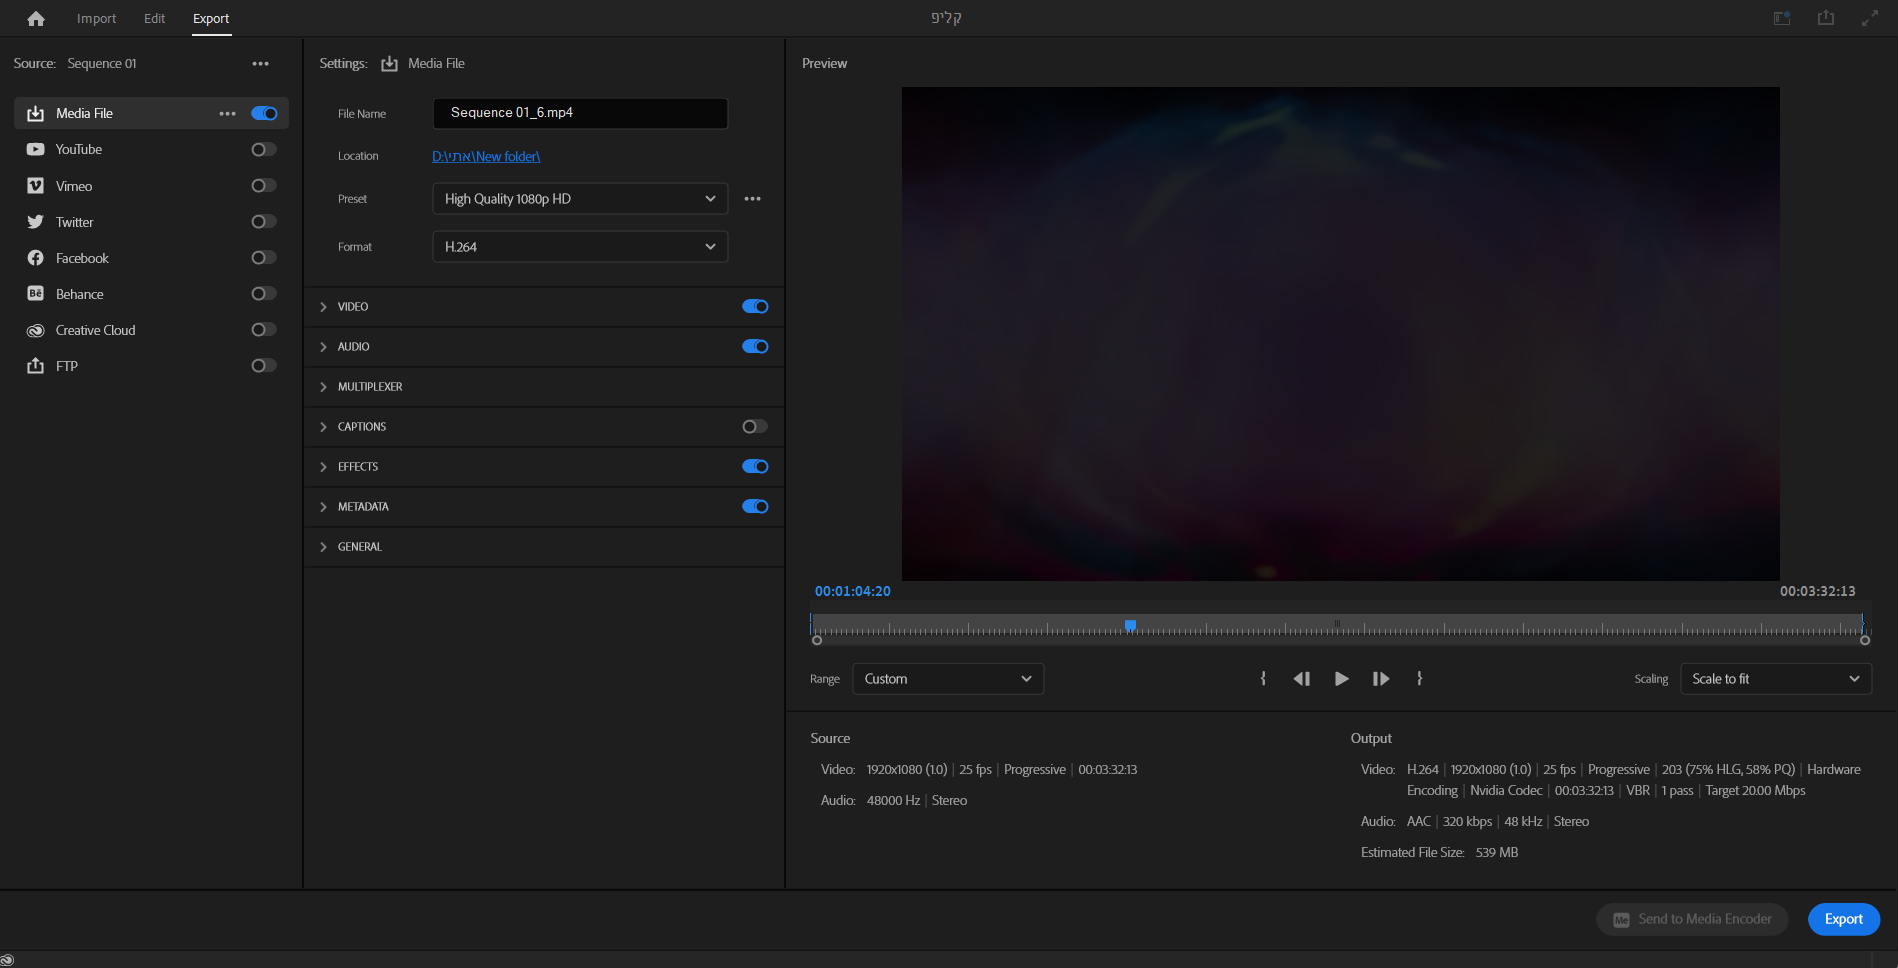Click Creative Cloud status icon in status bar
The image size is (1898, 968).
pos(8,960)
